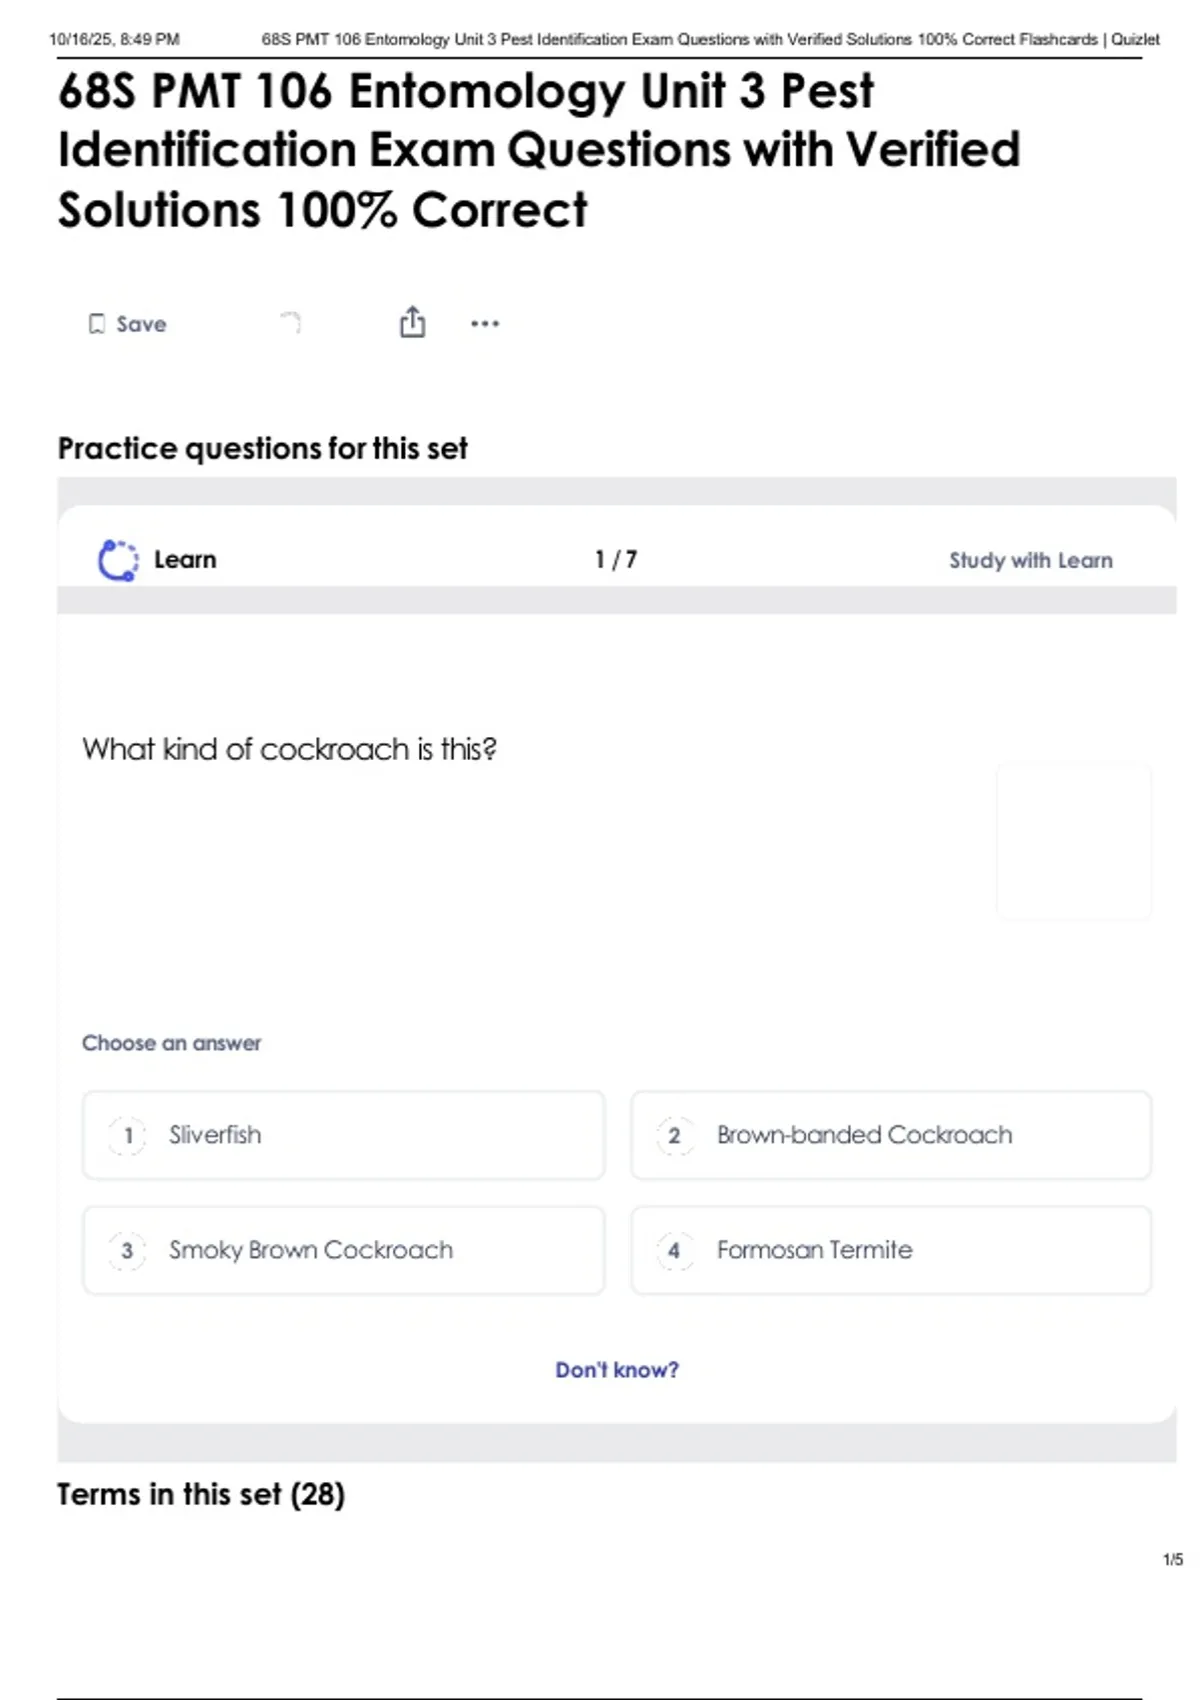Open the three-dot more options menu
The image size is (1200, 1700).
click(485, 323)
